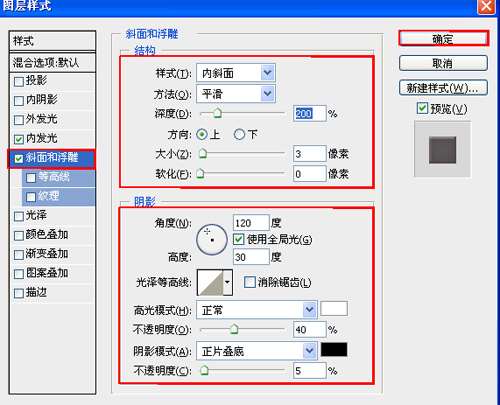
Task: Click the highlight opacity input showing 40
Action: [x=309, y=330]
